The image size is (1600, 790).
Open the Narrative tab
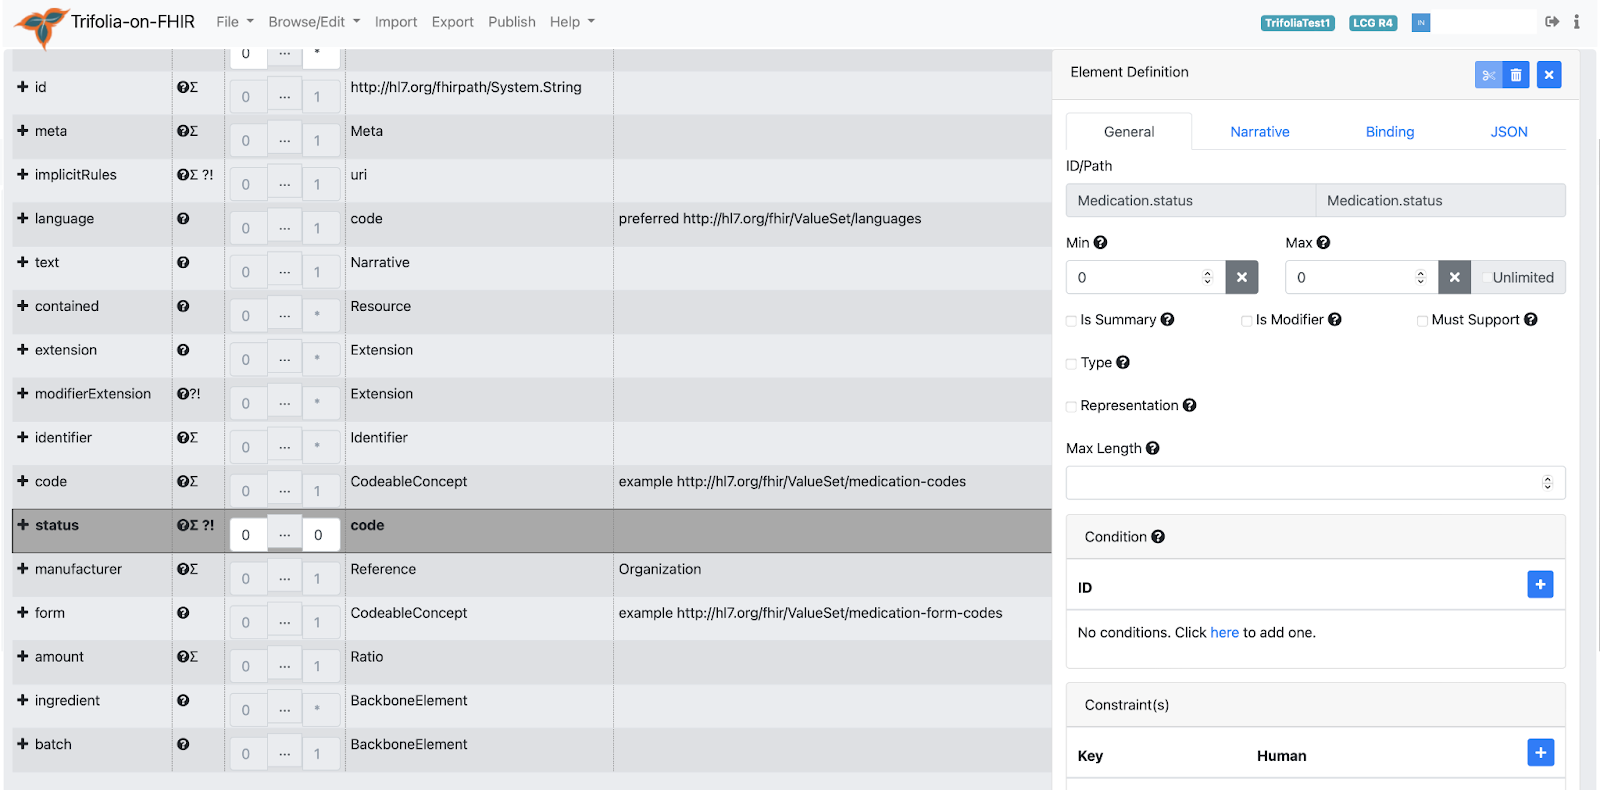point(1259,132)
